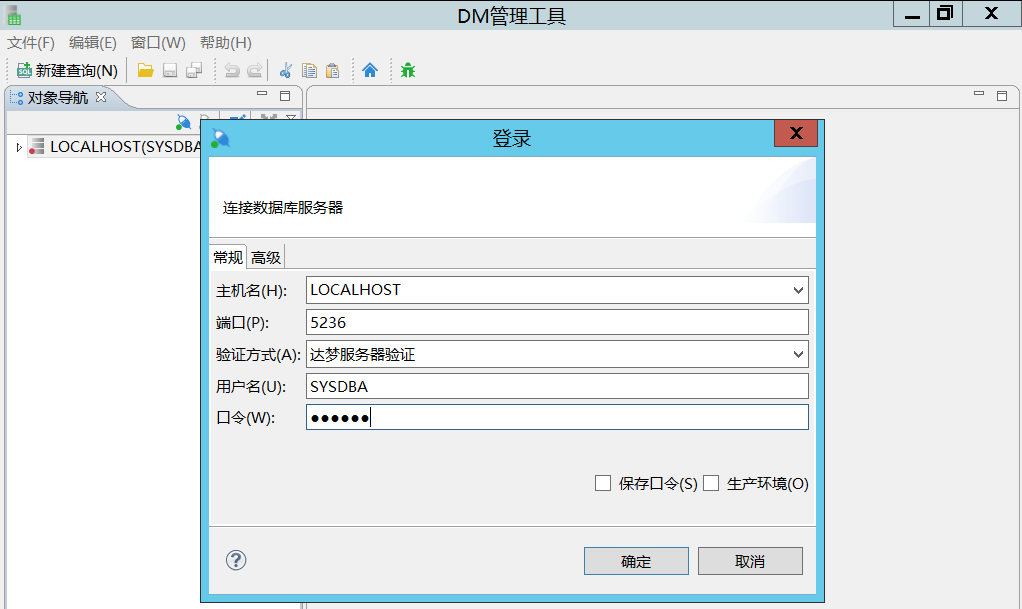The height and width of the screenshot is (609, 1022).
Task: Minimize the right editor area panel
Action: pos(979,94)
